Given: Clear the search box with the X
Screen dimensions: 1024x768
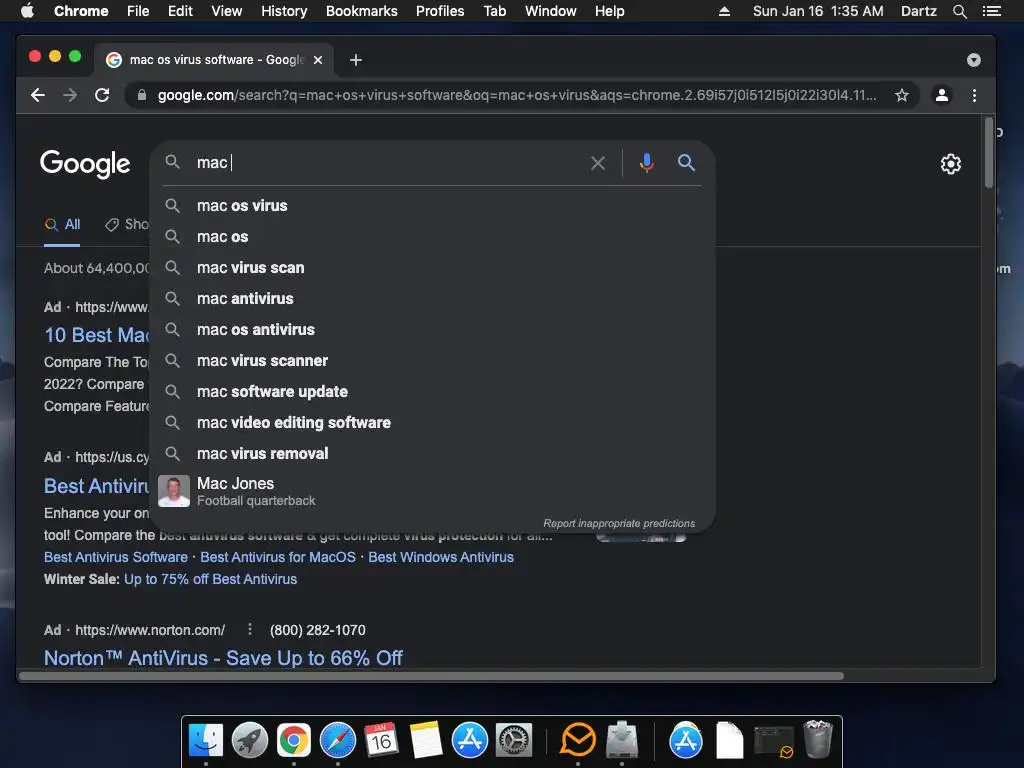Looking at the screenshot, I should 598,163.
